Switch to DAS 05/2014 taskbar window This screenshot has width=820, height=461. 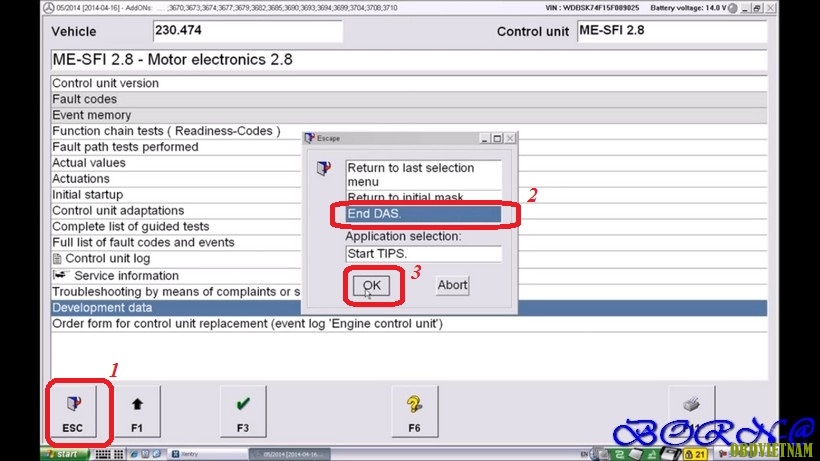tap(290, 454)
